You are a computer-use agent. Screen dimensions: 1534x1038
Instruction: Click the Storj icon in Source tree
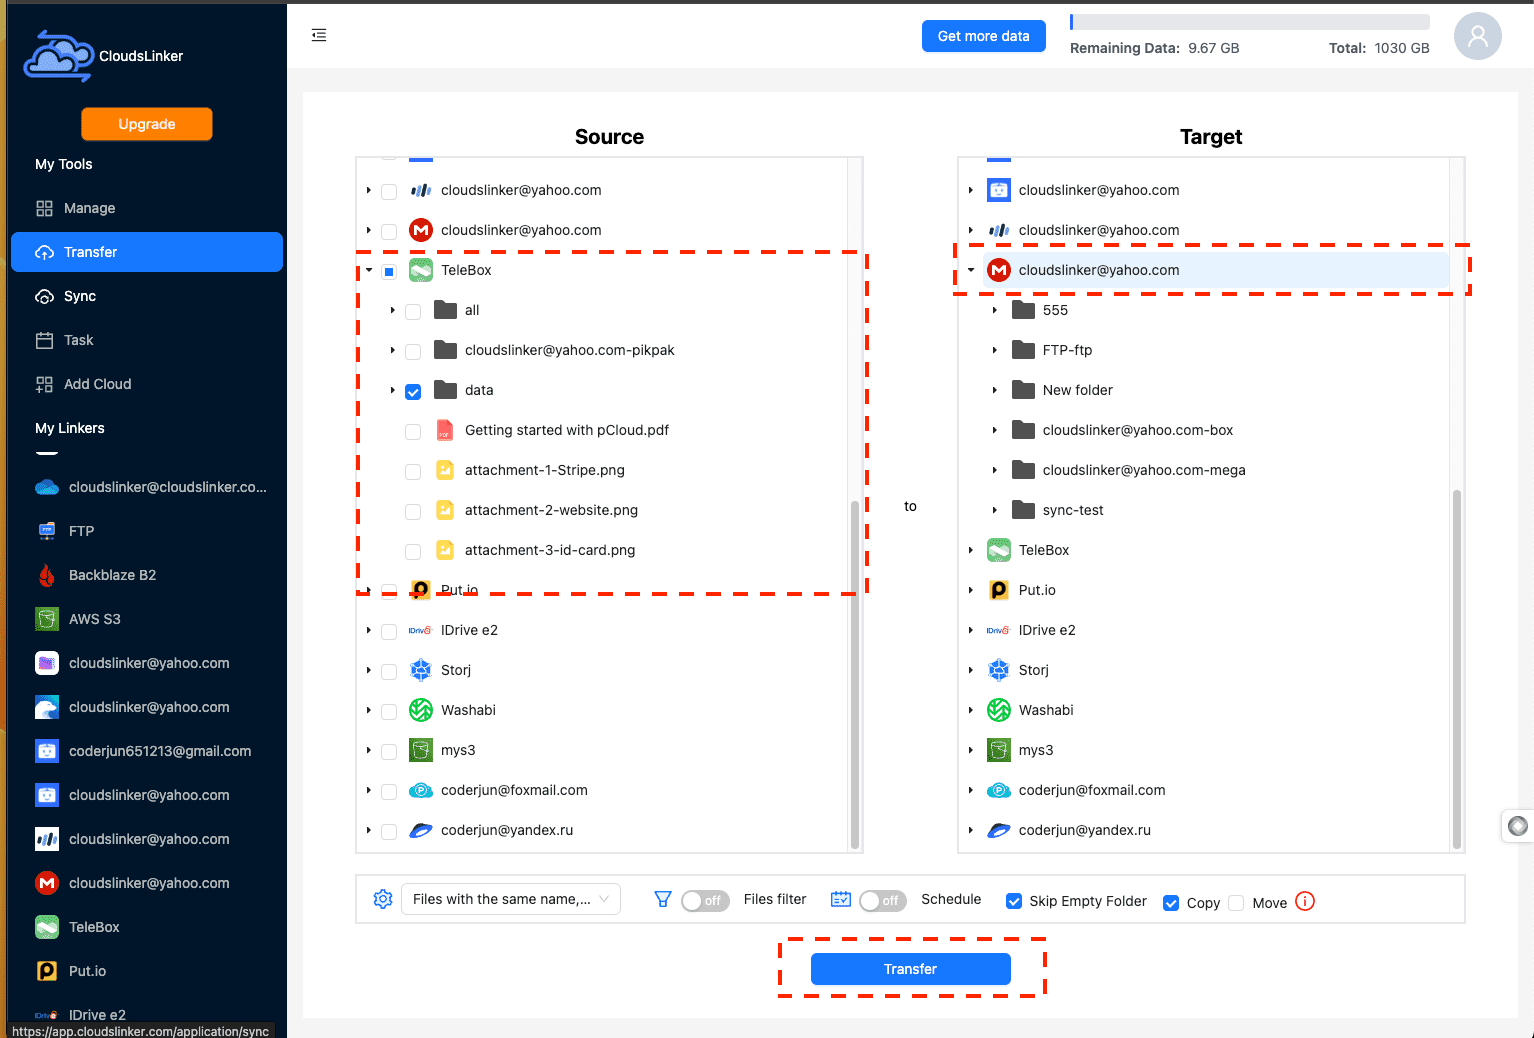[x=421, y=670]
